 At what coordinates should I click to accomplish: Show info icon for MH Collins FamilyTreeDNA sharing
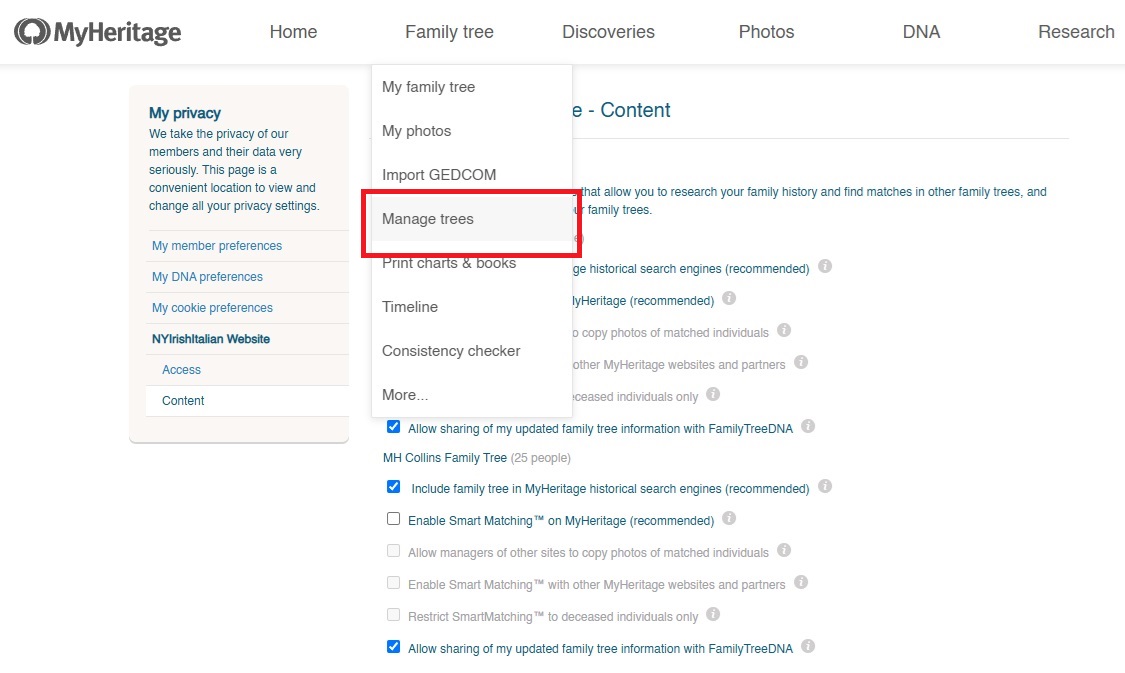coord(808,646)
